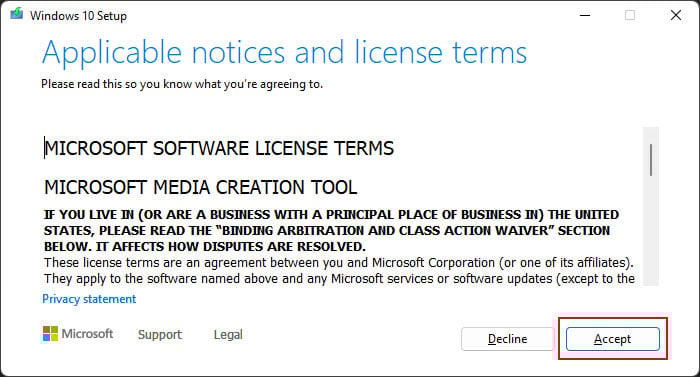Click the 'Applicable notices and license terms' title
The width and height of the screenshot is (700, 377).
coord(284,53)
